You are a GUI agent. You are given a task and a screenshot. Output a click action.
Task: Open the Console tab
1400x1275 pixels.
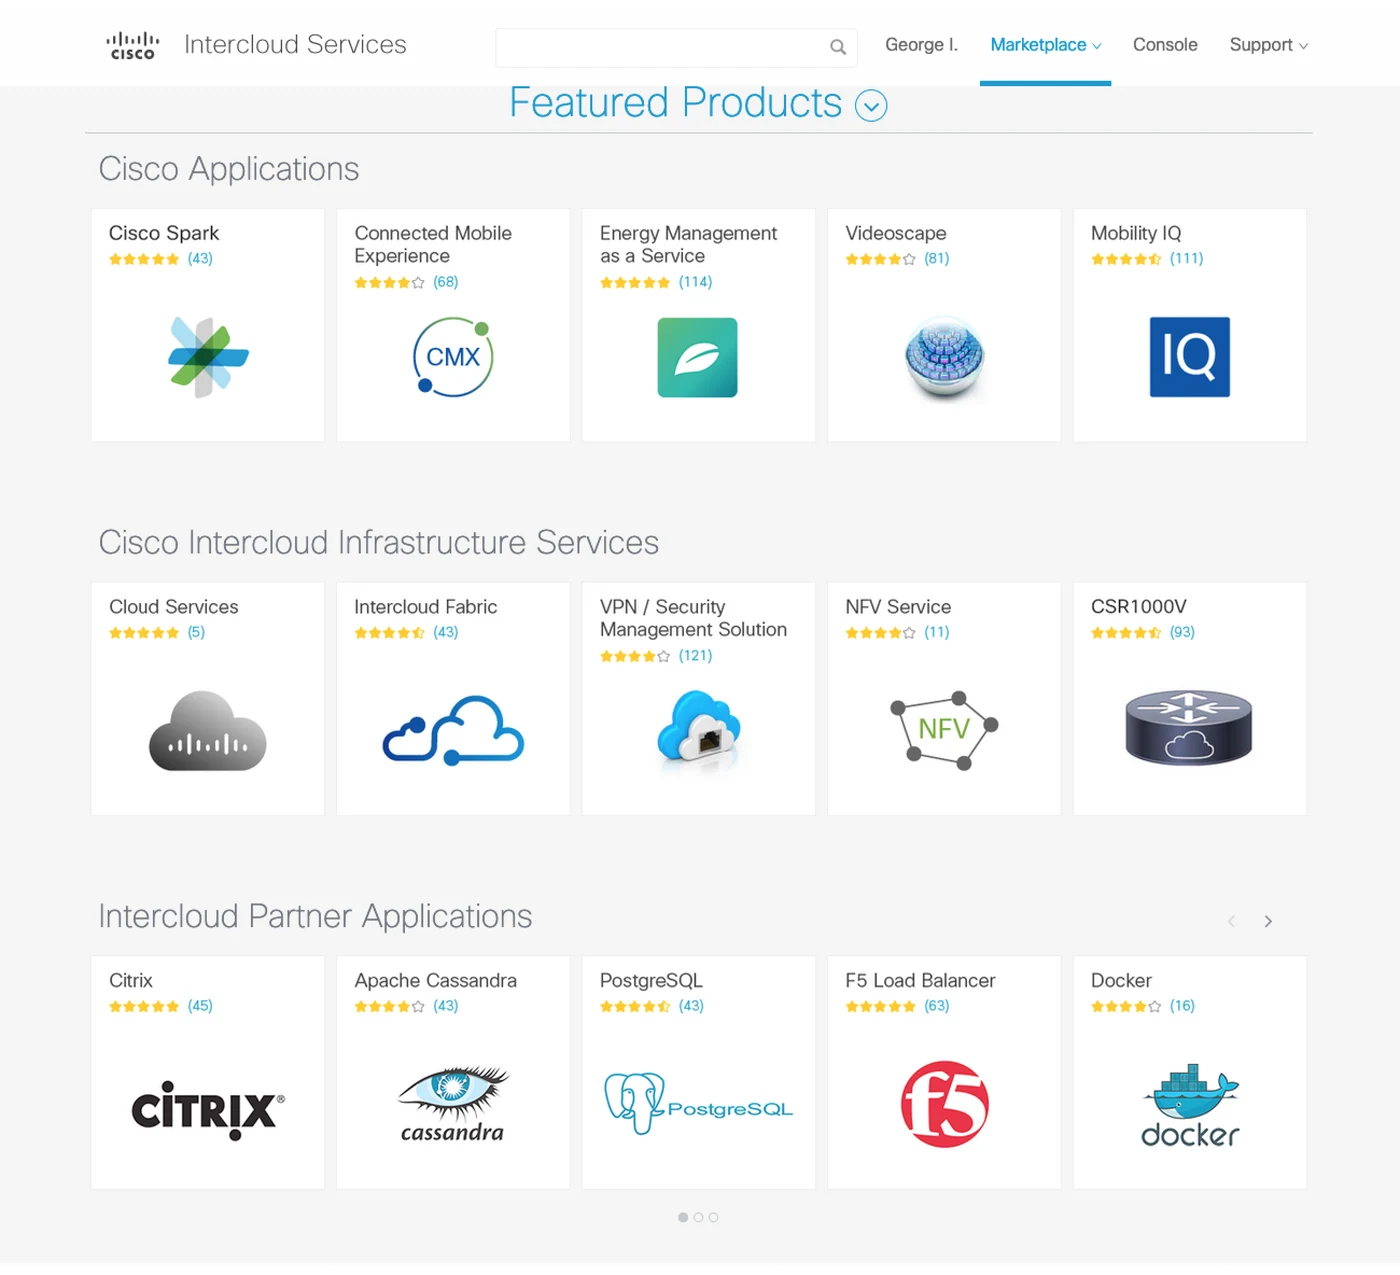point(1165,45)
